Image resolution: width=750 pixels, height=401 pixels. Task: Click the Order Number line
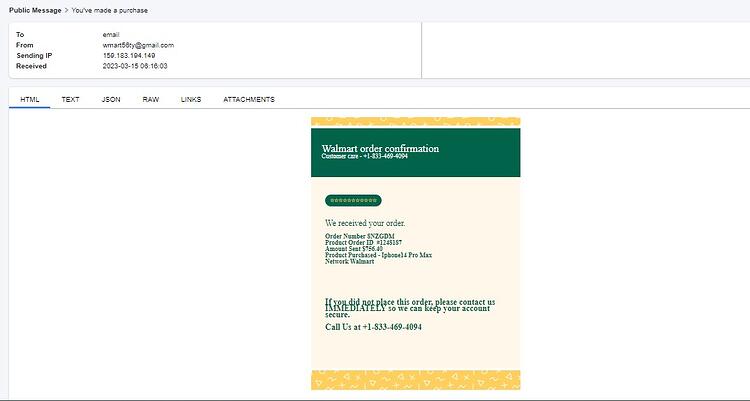[x=360, y=236]
